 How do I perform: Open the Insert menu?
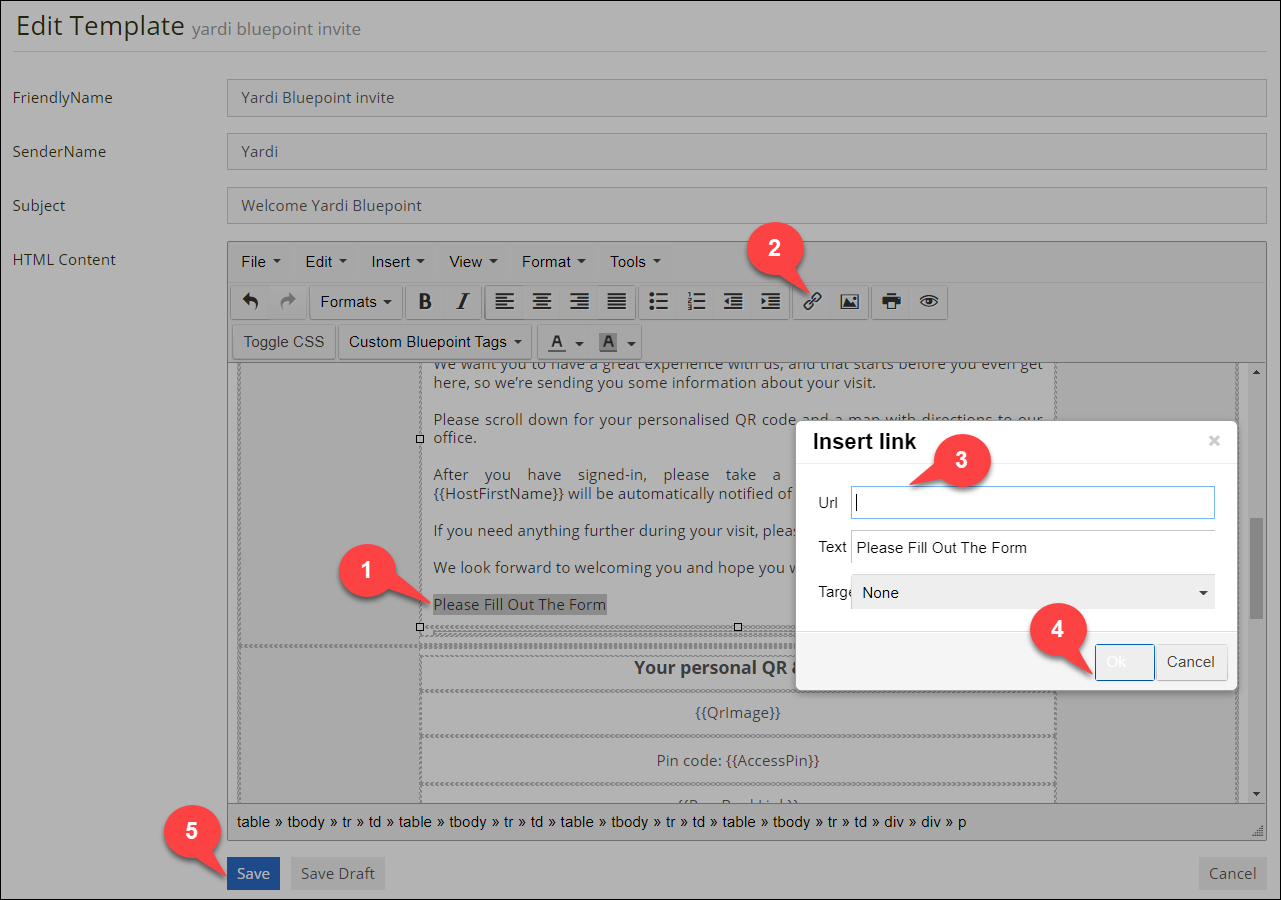398,262
